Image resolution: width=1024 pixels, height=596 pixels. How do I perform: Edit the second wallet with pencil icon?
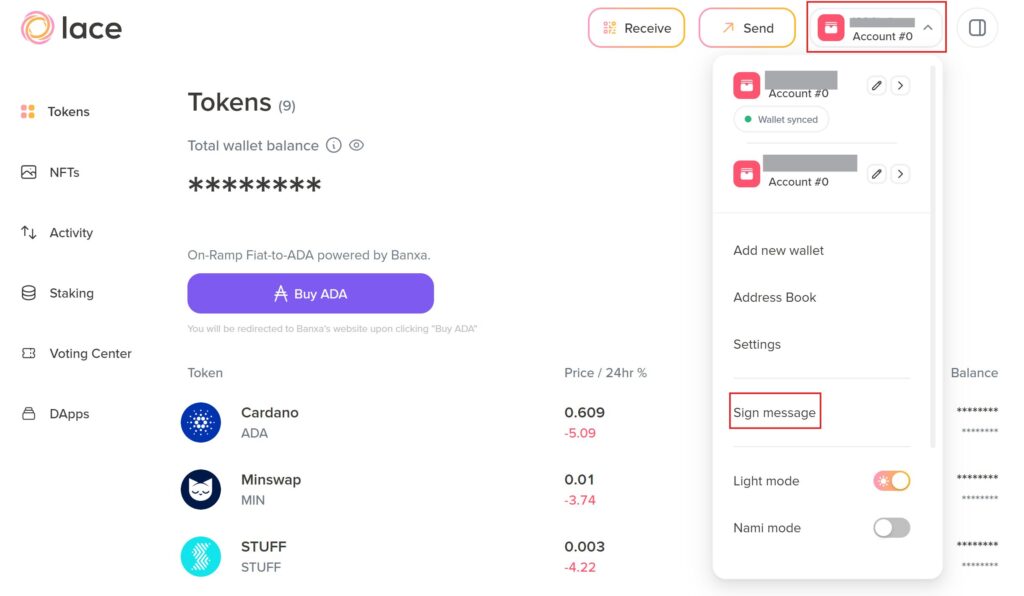[877, 174]
